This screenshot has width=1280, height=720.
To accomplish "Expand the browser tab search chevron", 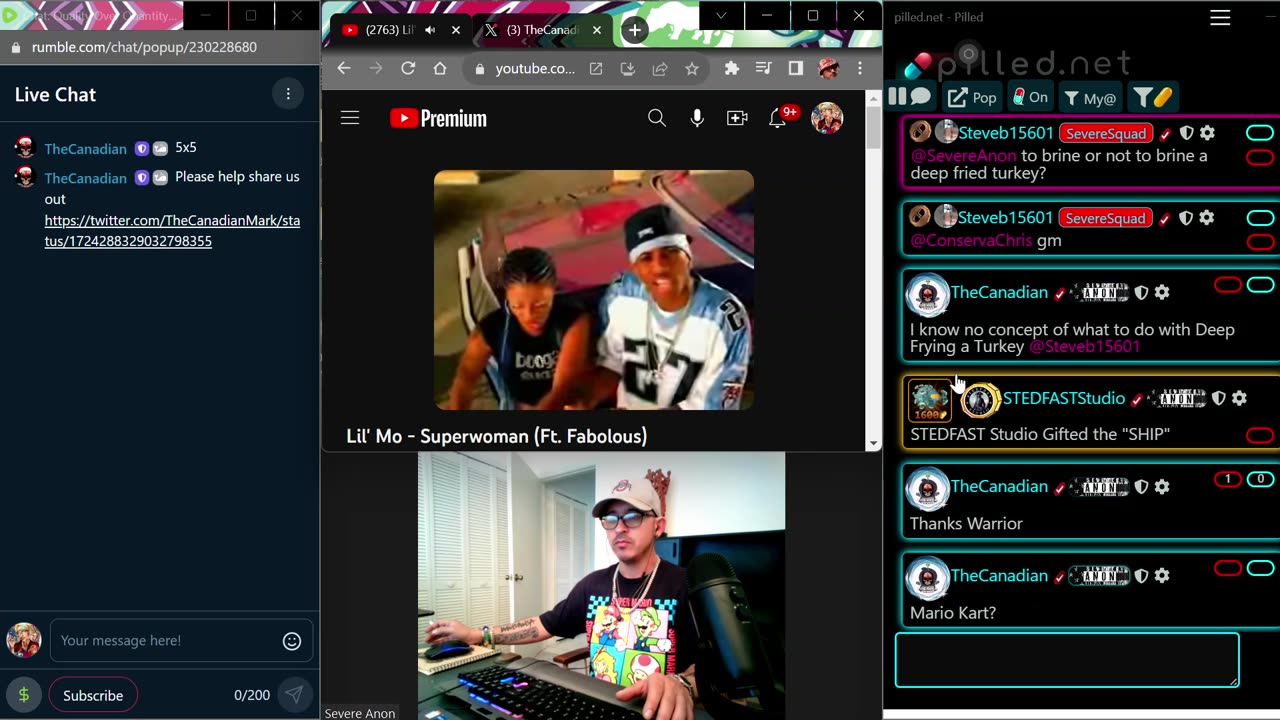I will click(x=721, y=16).
